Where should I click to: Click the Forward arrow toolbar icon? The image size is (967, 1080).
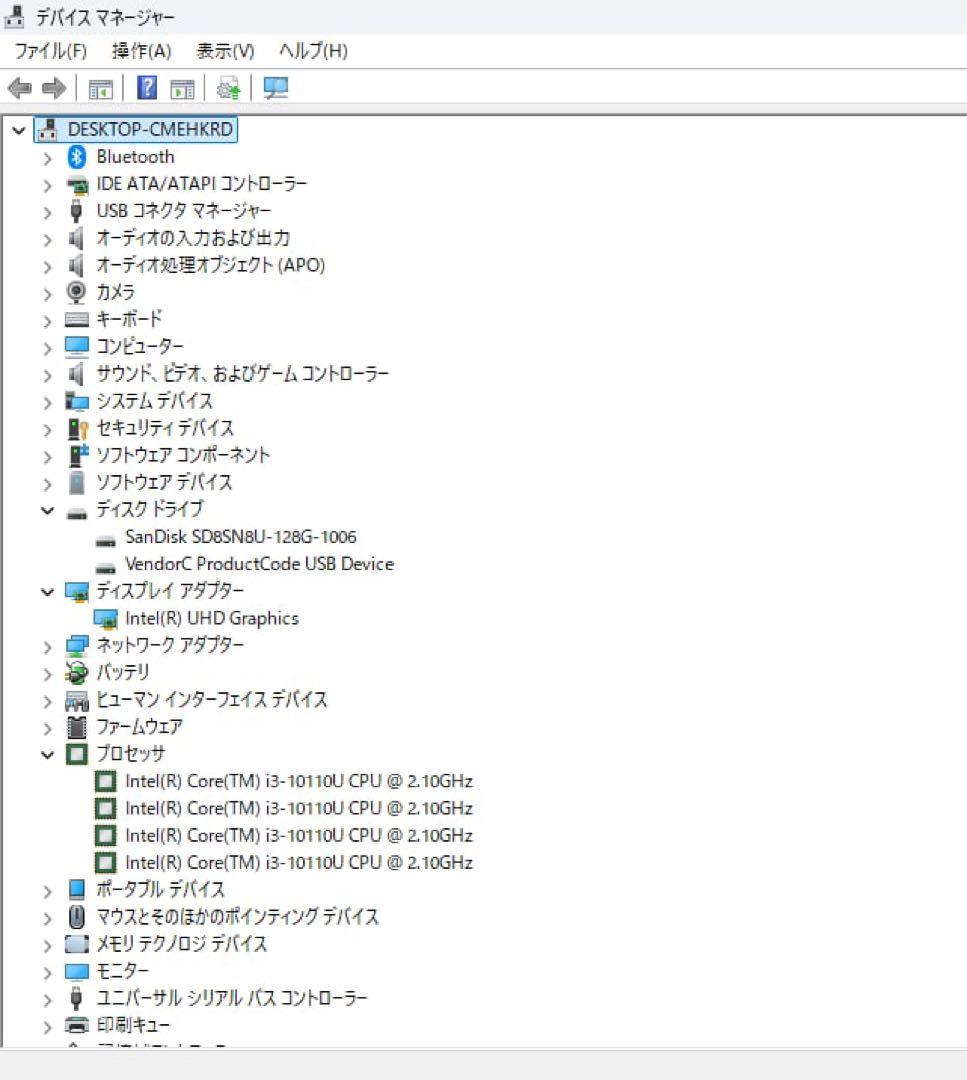(x=54, y=88)
